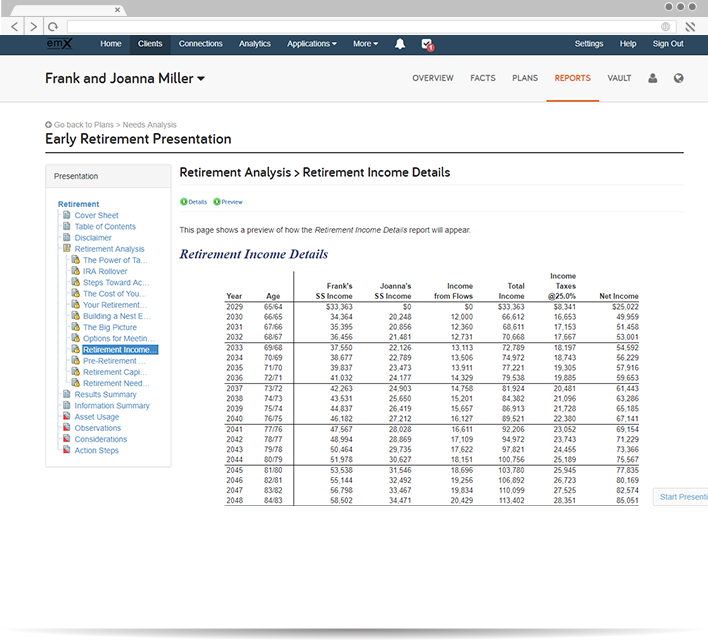Switch to the Reports tab
Image resolution: width=708 pixels, height=640 pixels.
(573, 78)
